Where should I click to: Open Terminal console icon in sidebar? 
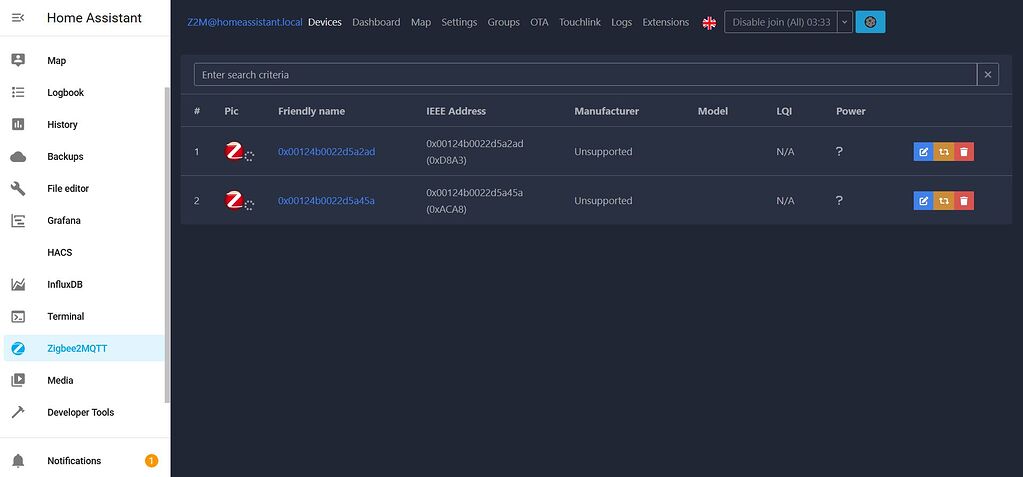tap(18, 316)
